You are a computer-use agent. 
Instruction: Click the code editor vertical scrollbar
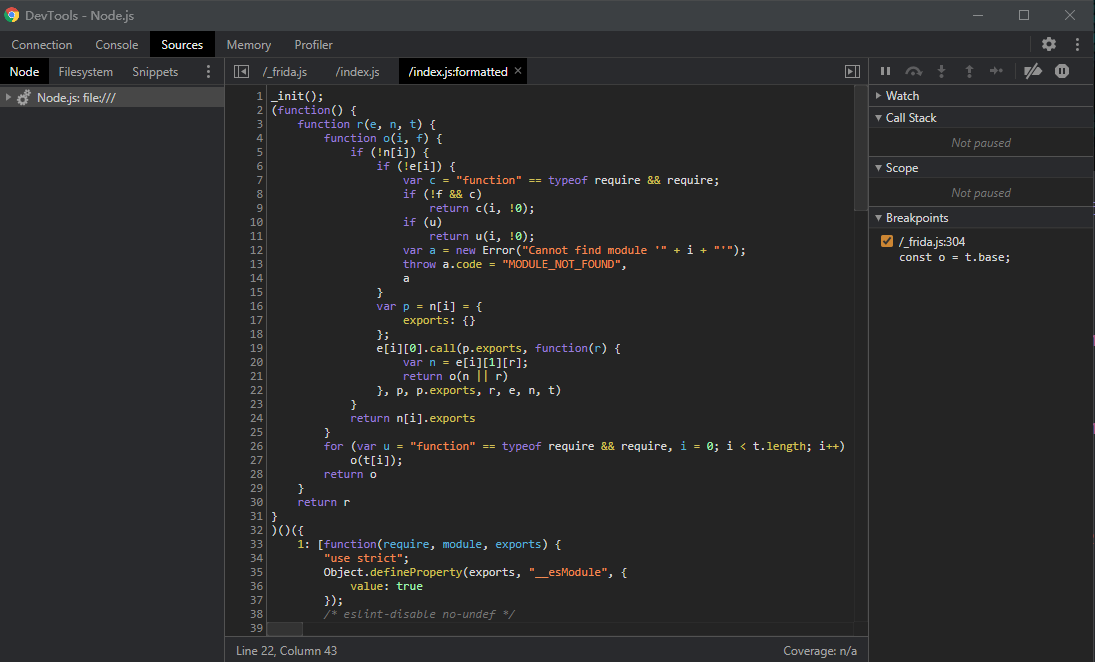(x=861, y=150)
